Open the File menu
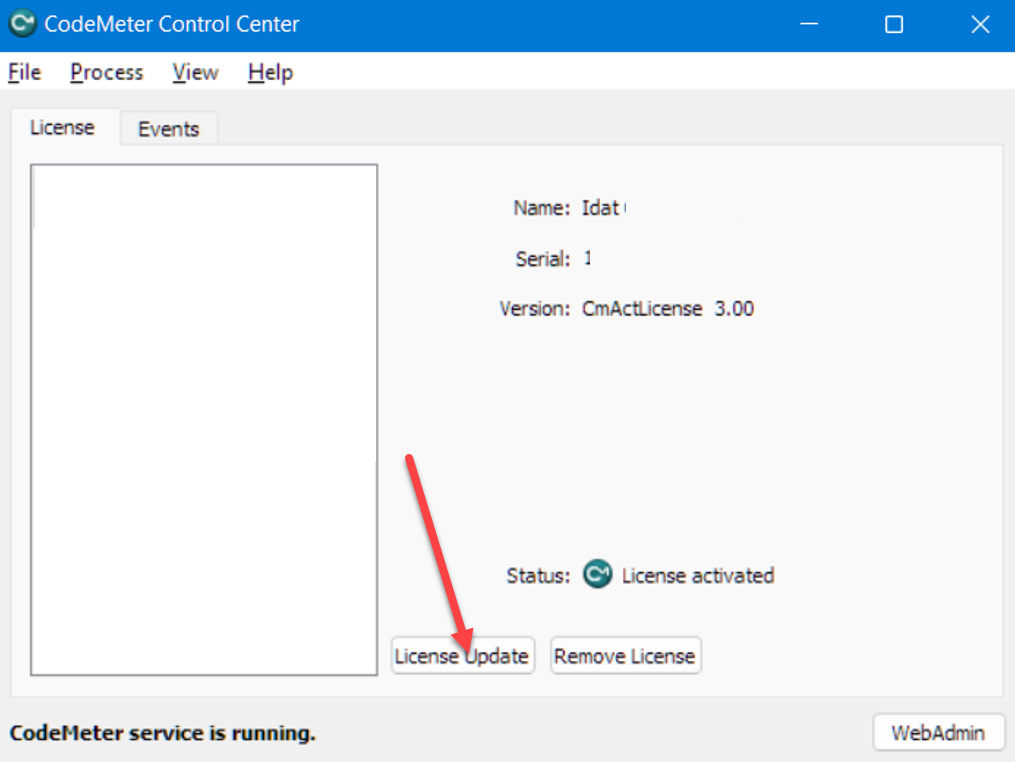Viewport: 1015px width, 762px height. coord(25,72)
